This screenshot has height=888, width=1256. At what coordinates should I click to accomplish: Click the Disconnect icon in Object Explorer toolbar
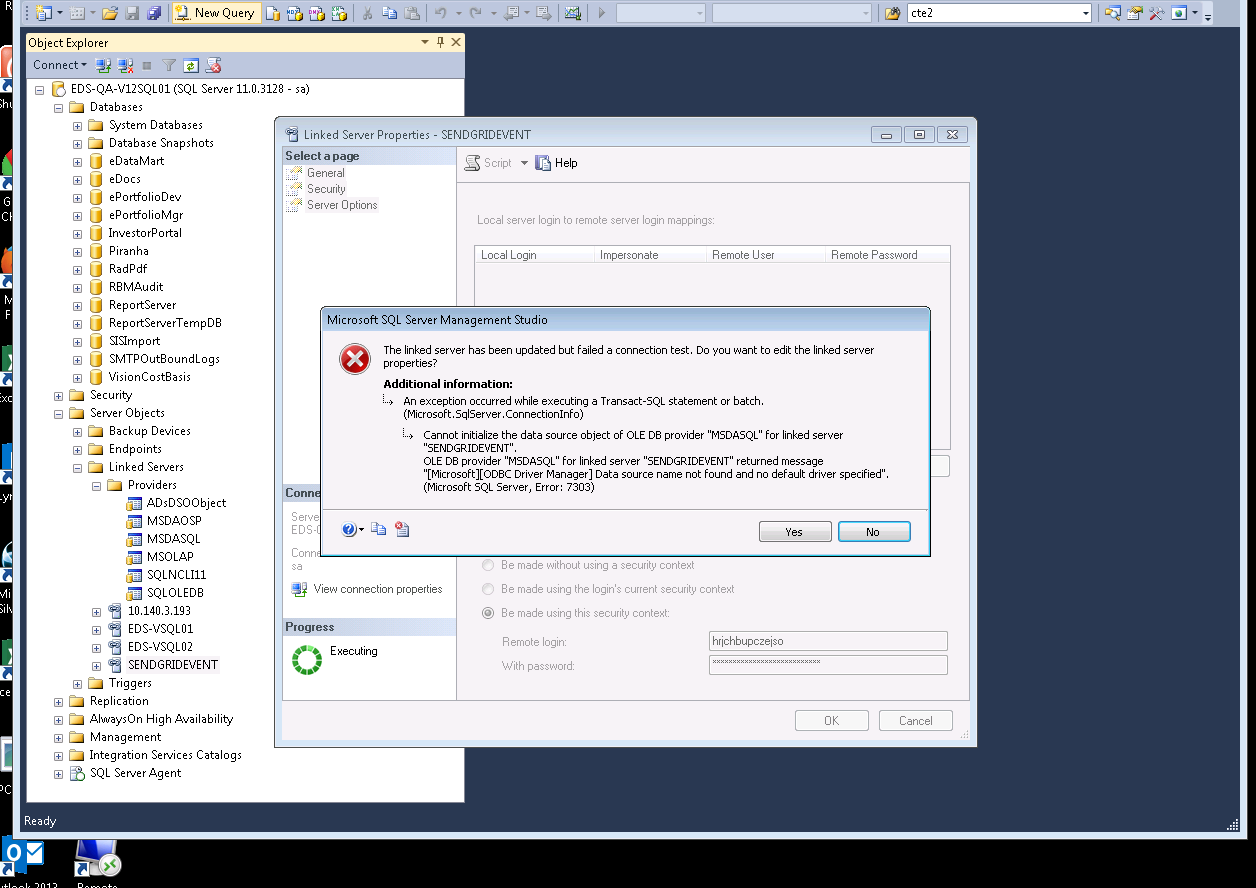pyautogui.click(x=125, y=65)
